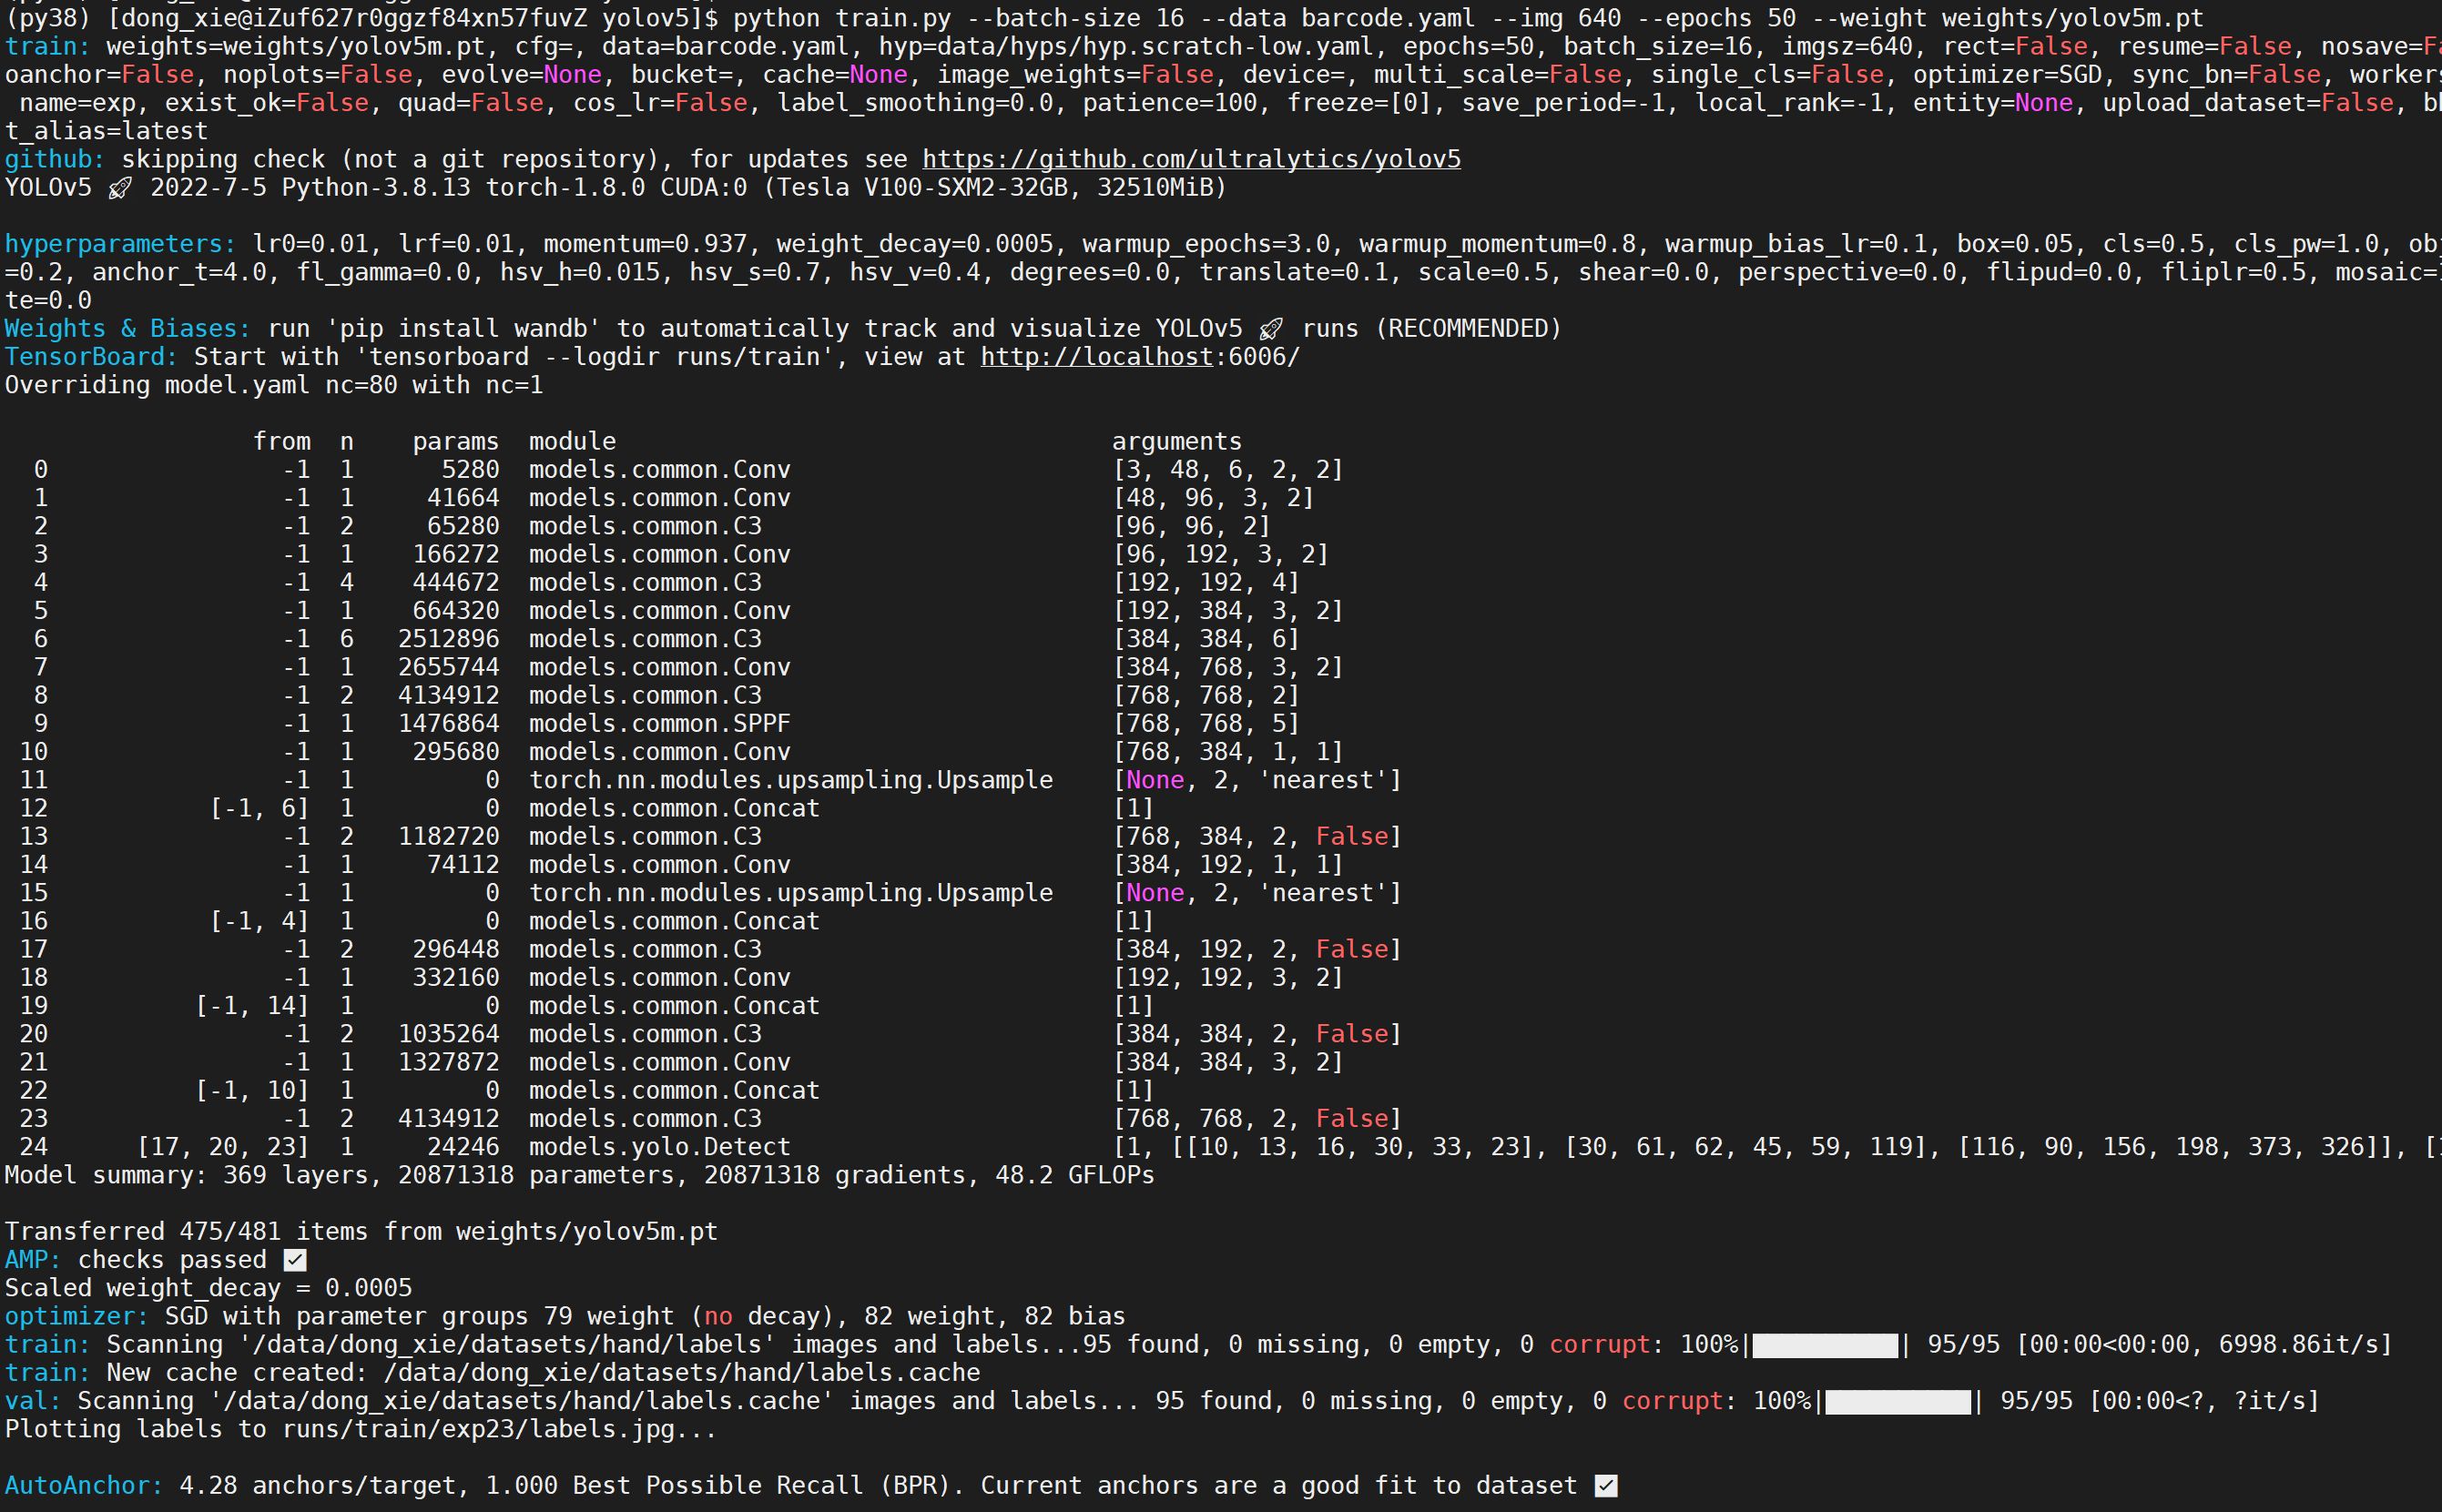The width and height of the screenshot is (2442, 1512).
Task: Click 'Overriding model.yaml nc=80 with nc=1'
Action: (274, 385)
